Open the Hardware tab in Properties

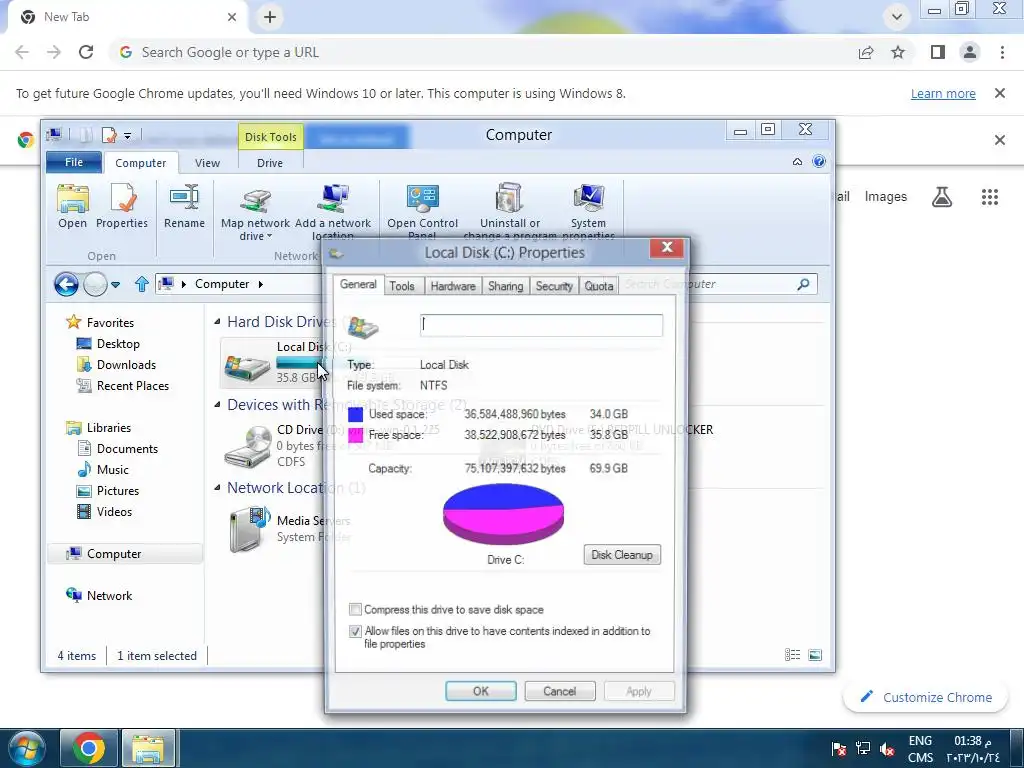click(x=453, y=286)
